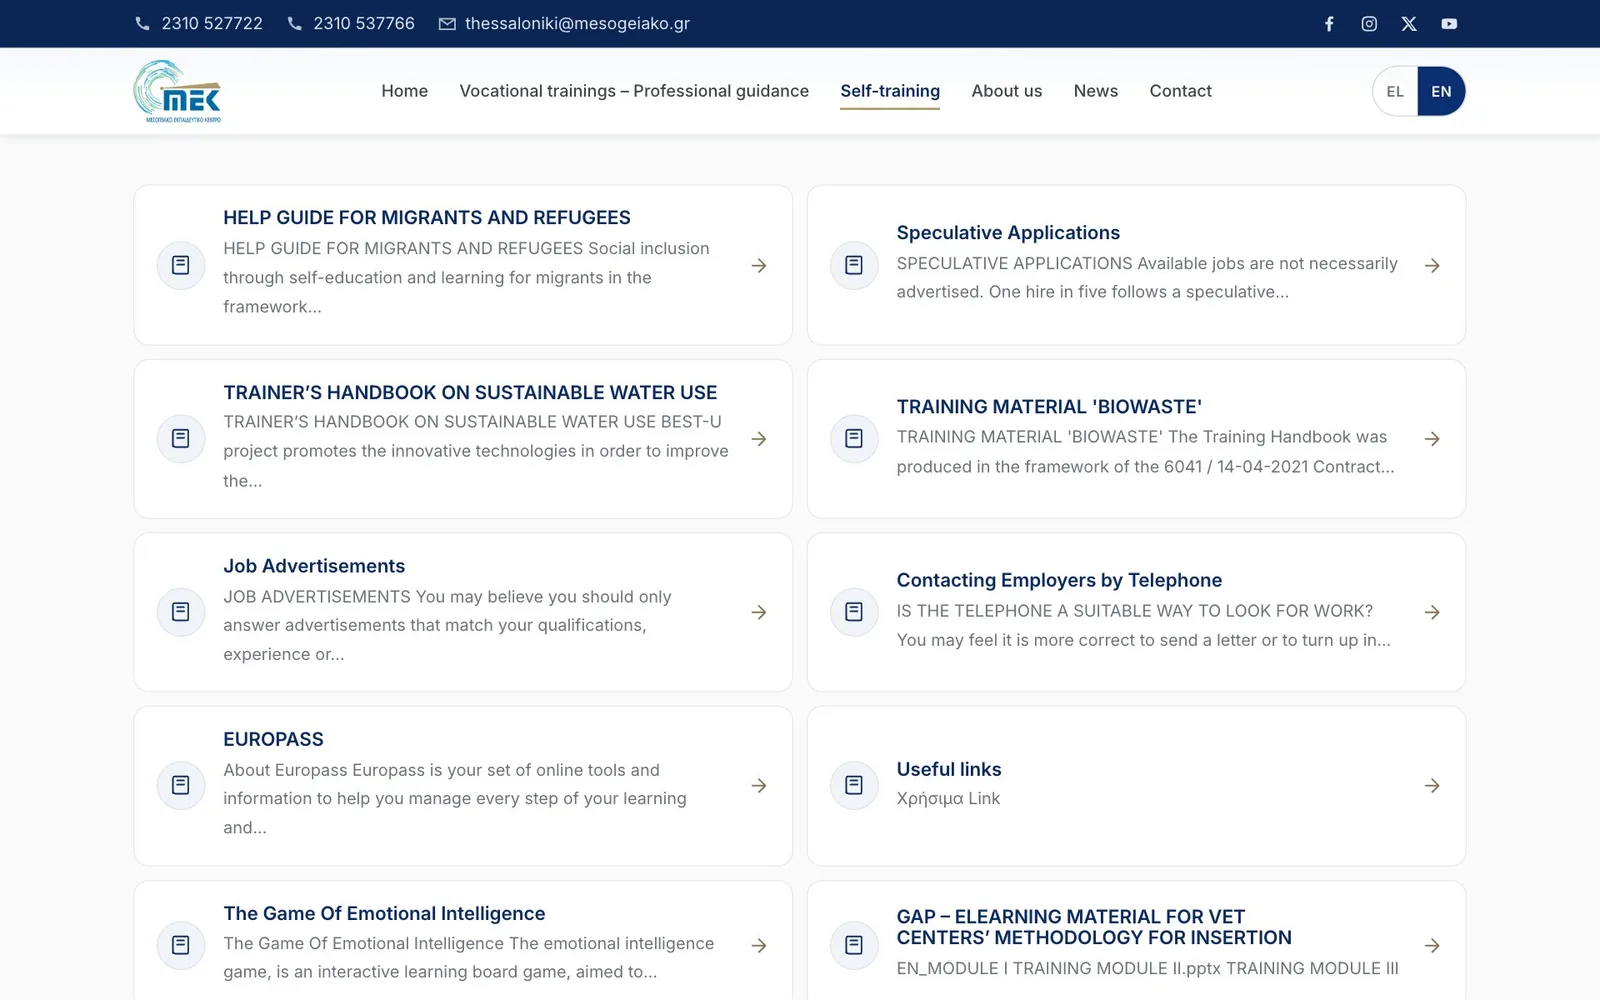
Task: Click the MEK logo
Action: coord(178,91)
